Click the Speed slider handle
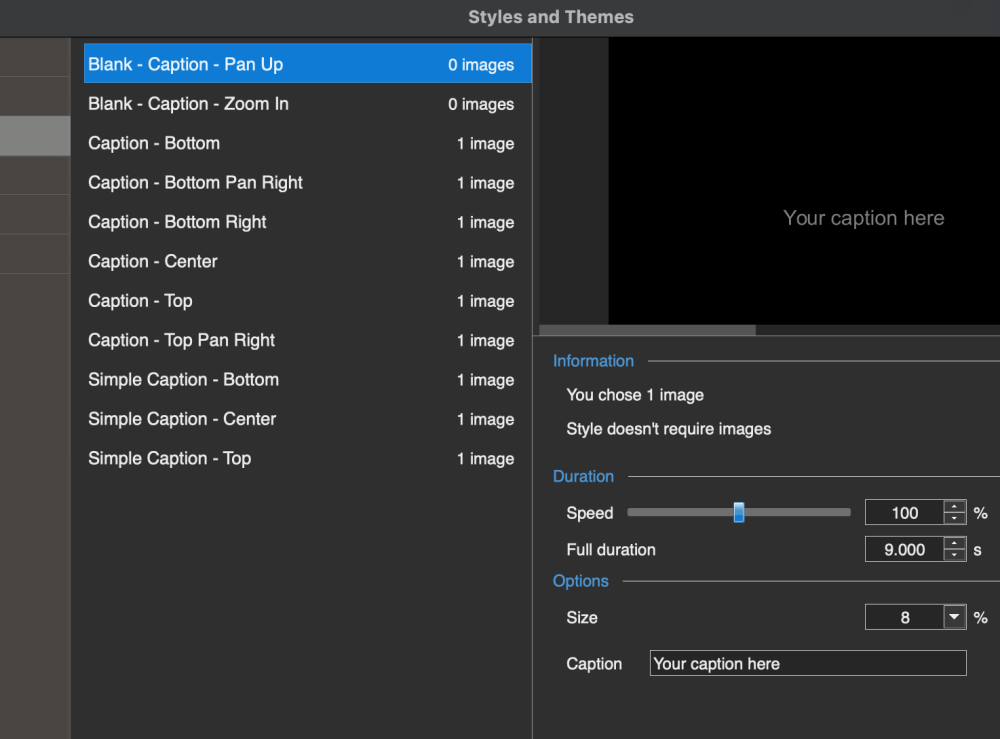The height and width of the screenshot is (739, 1000). (x=739, y=513)
